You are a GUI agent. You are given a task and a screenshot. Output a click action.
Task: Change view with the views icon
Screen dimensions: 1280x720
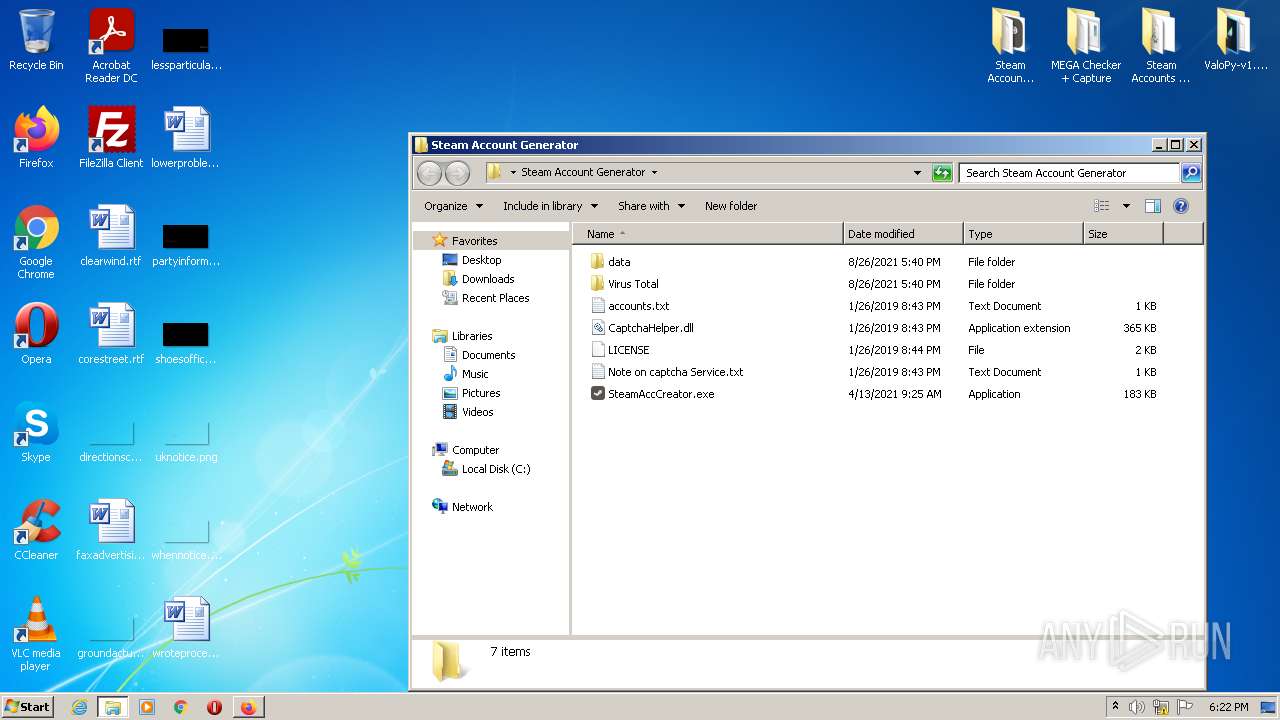[1102, 206]
